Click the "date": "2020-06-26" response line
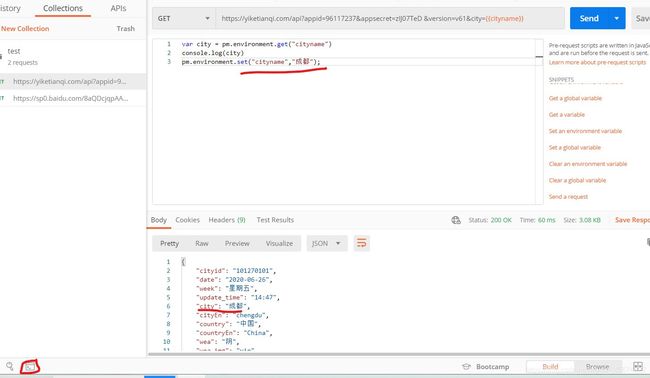 (x=234, y=280)
